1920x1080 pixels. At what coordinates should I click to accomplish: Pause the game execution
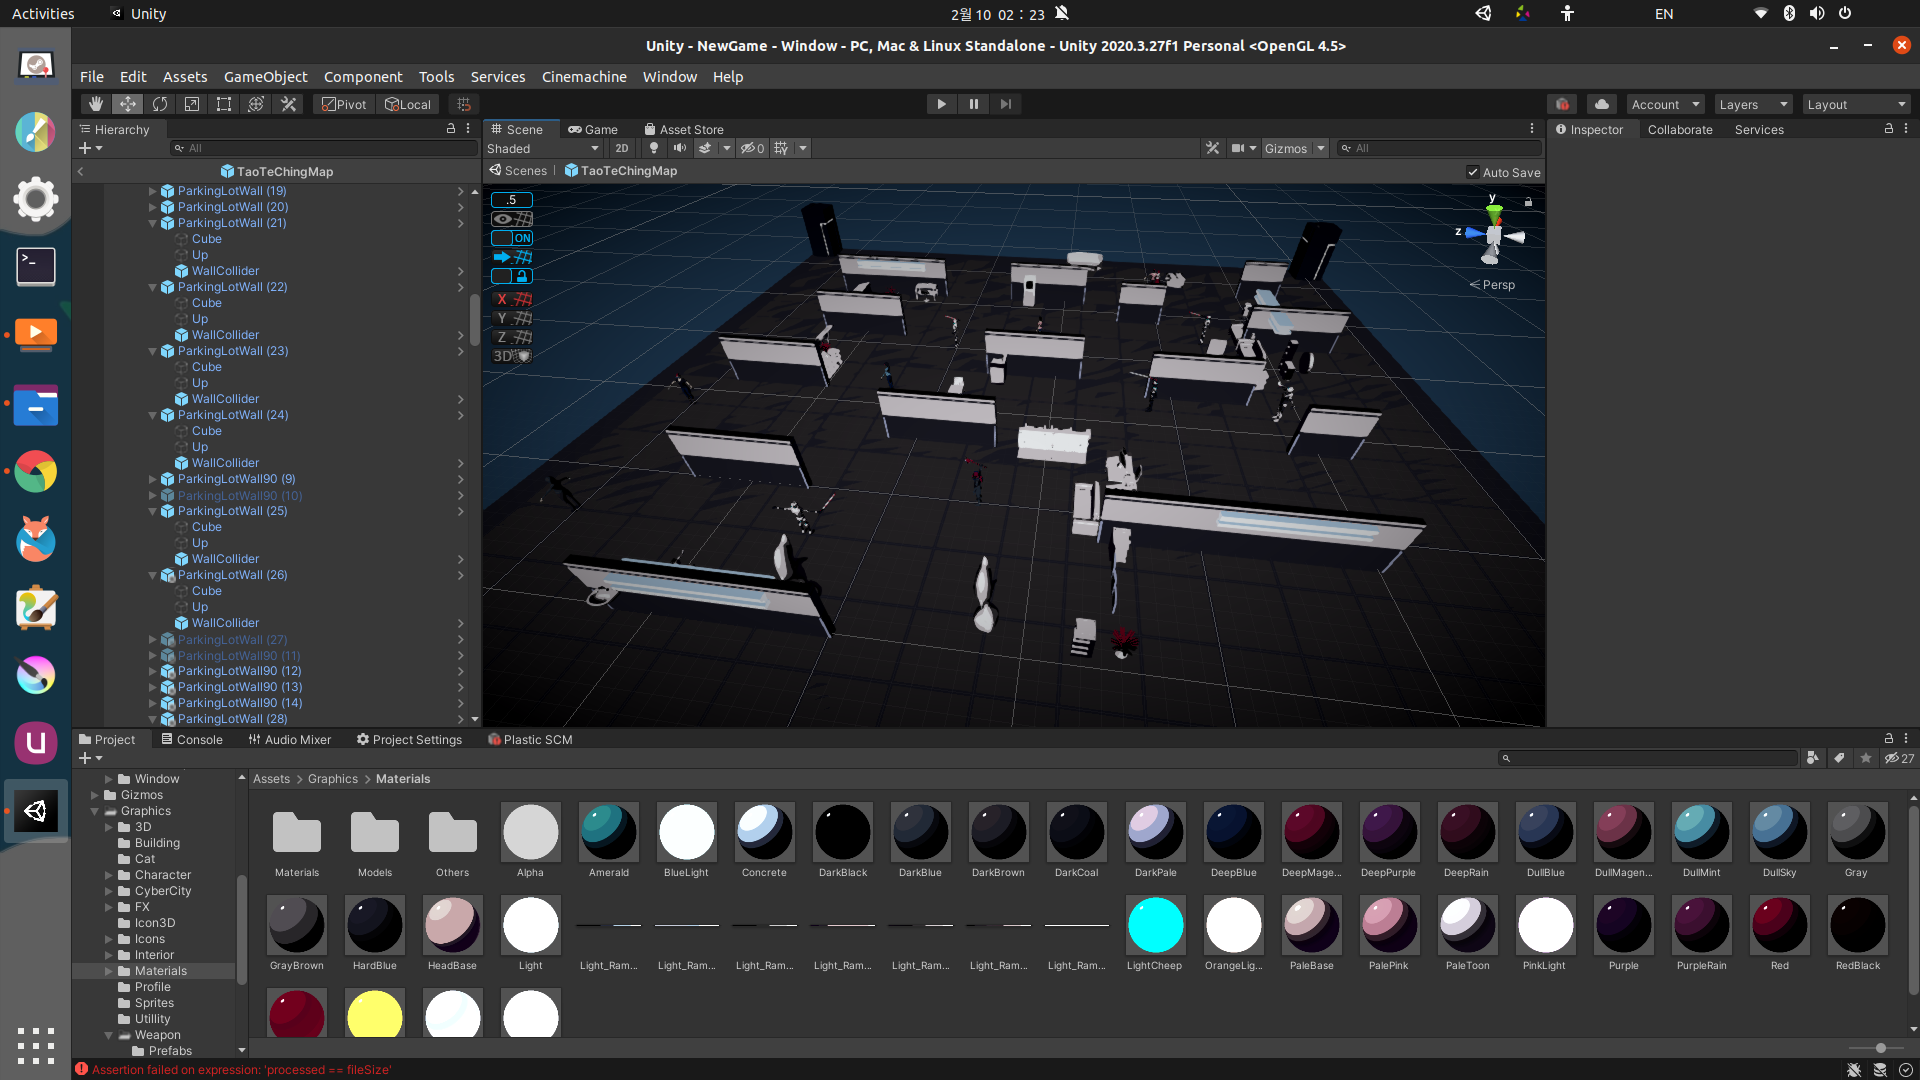coord(974,104)
